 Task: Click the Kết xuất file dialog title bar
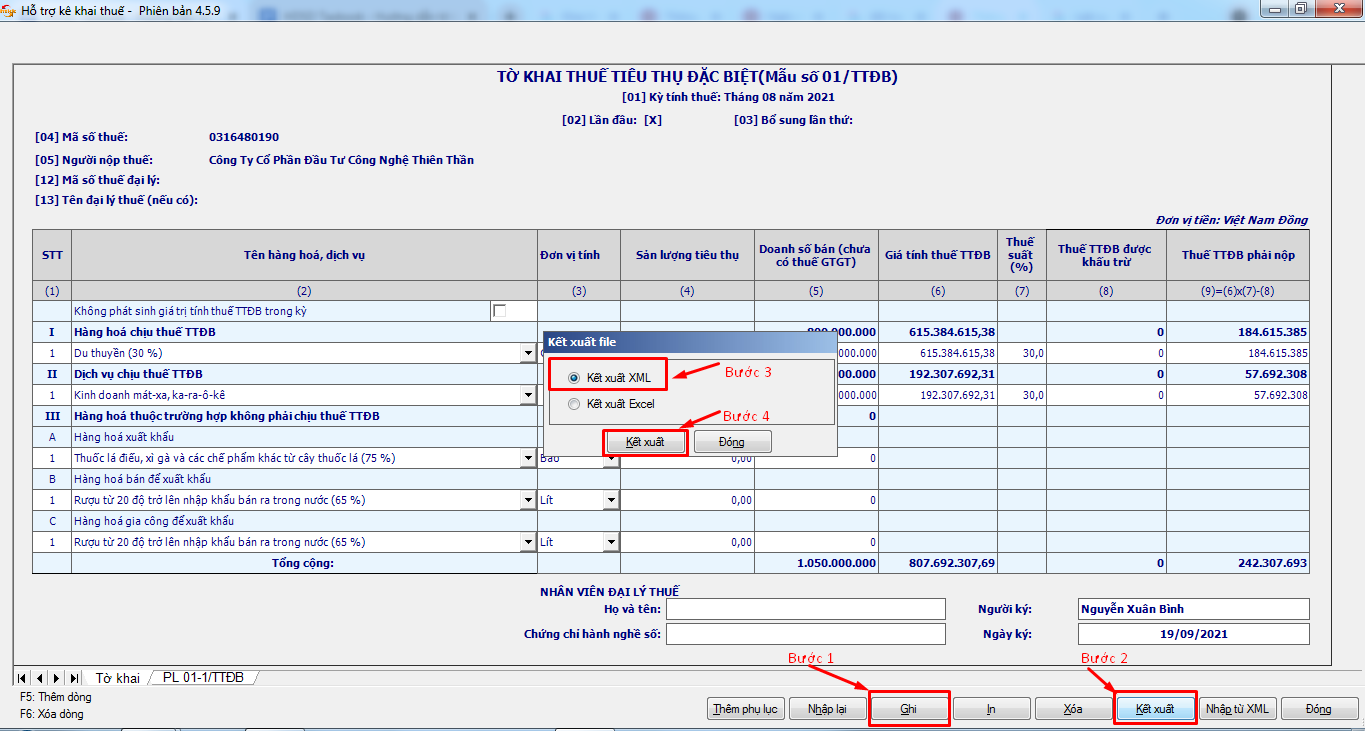coord(690,342)
